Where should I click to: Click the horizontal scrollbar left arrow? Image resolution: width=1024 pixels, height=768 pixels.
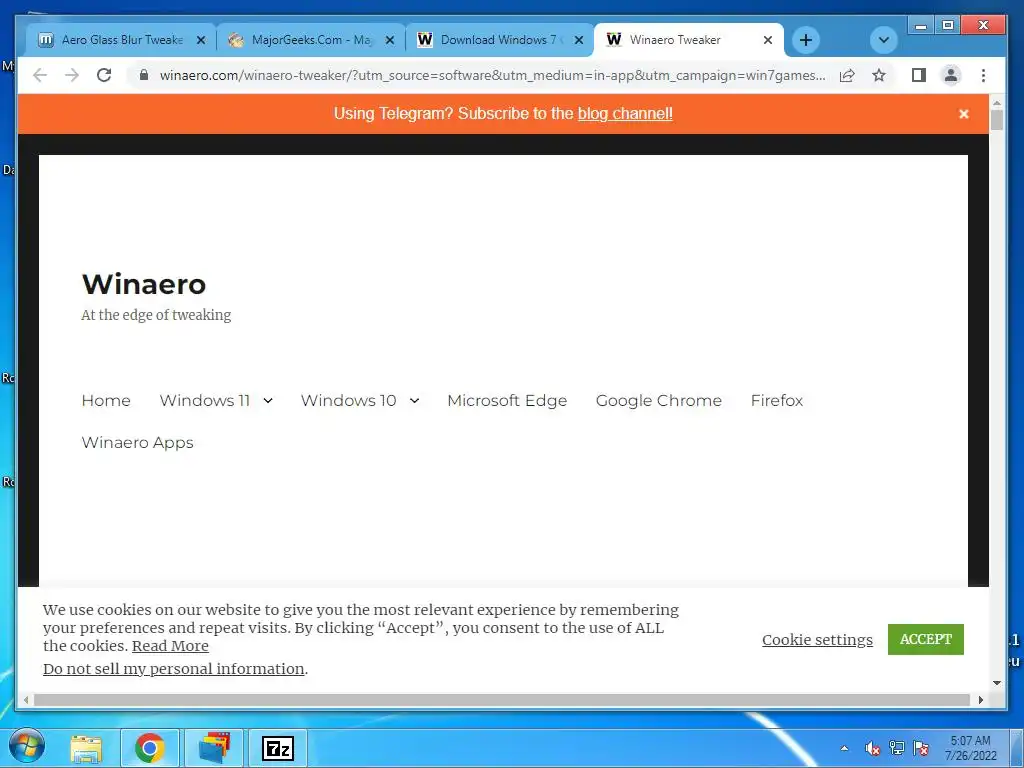[x=26, y=700]
